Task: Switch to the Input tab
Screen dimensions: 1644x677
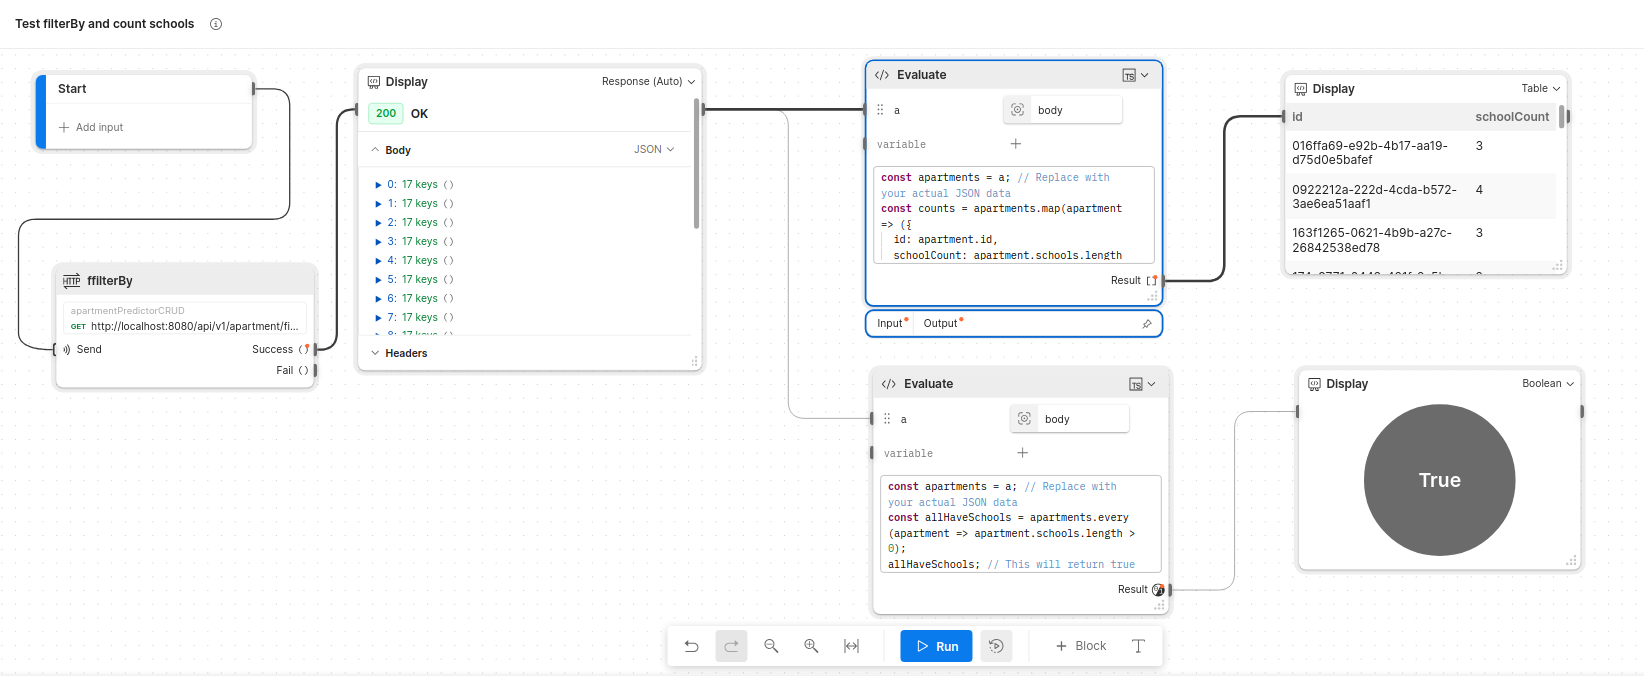Action: (x=891, y=324)
